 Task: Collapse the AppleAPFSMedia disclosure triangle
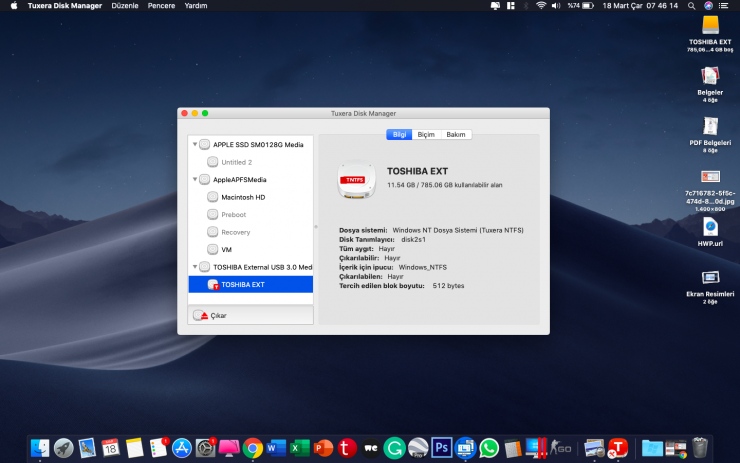(x=194, y=179)
